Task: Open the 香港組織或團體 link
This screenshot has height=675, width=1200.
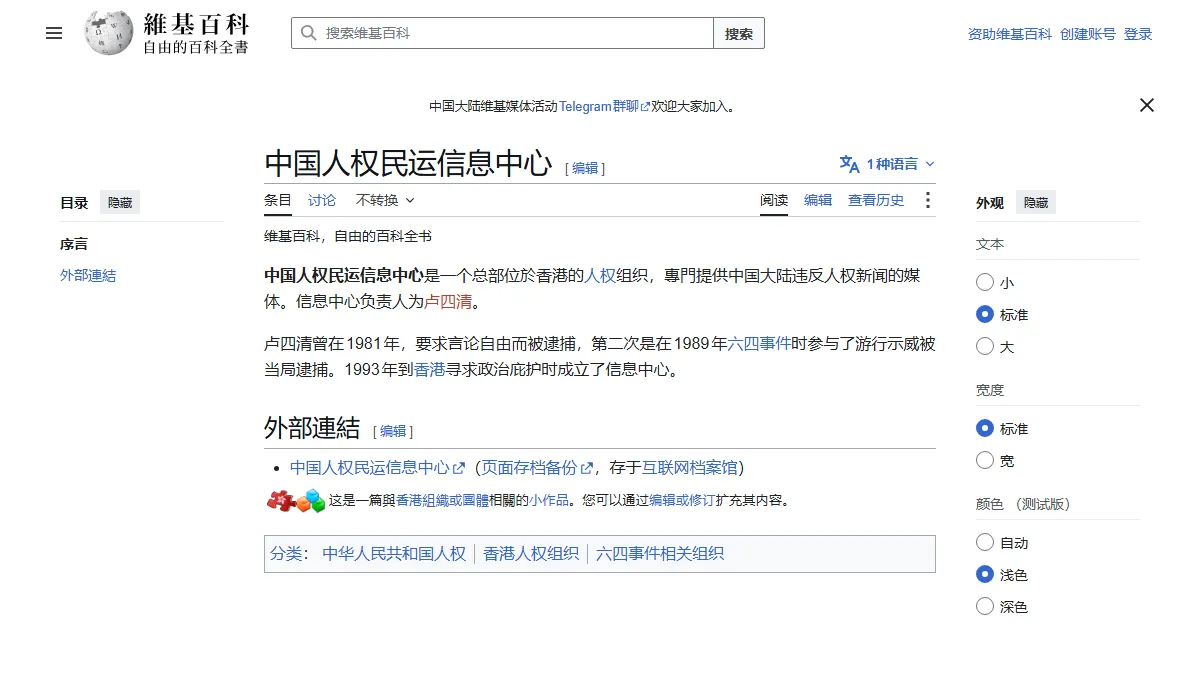Action: [442, 501]
